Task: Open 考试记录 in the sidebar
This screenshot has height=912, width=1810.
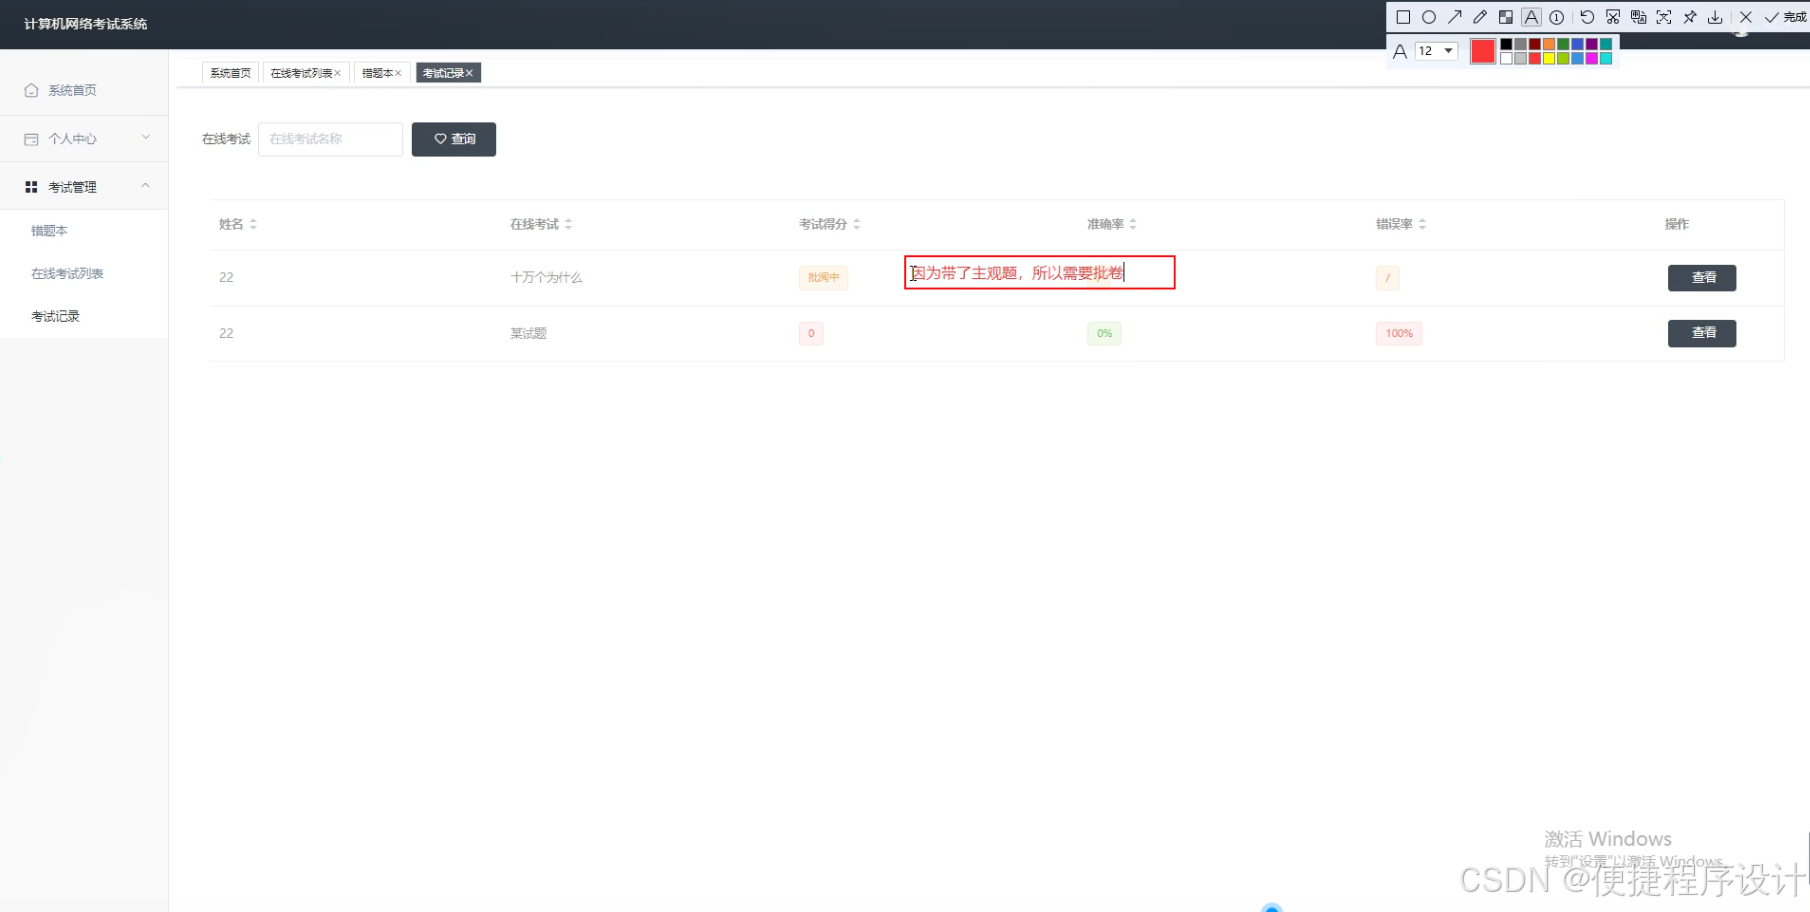Action: pyautogui.click(x=84, y=316)
